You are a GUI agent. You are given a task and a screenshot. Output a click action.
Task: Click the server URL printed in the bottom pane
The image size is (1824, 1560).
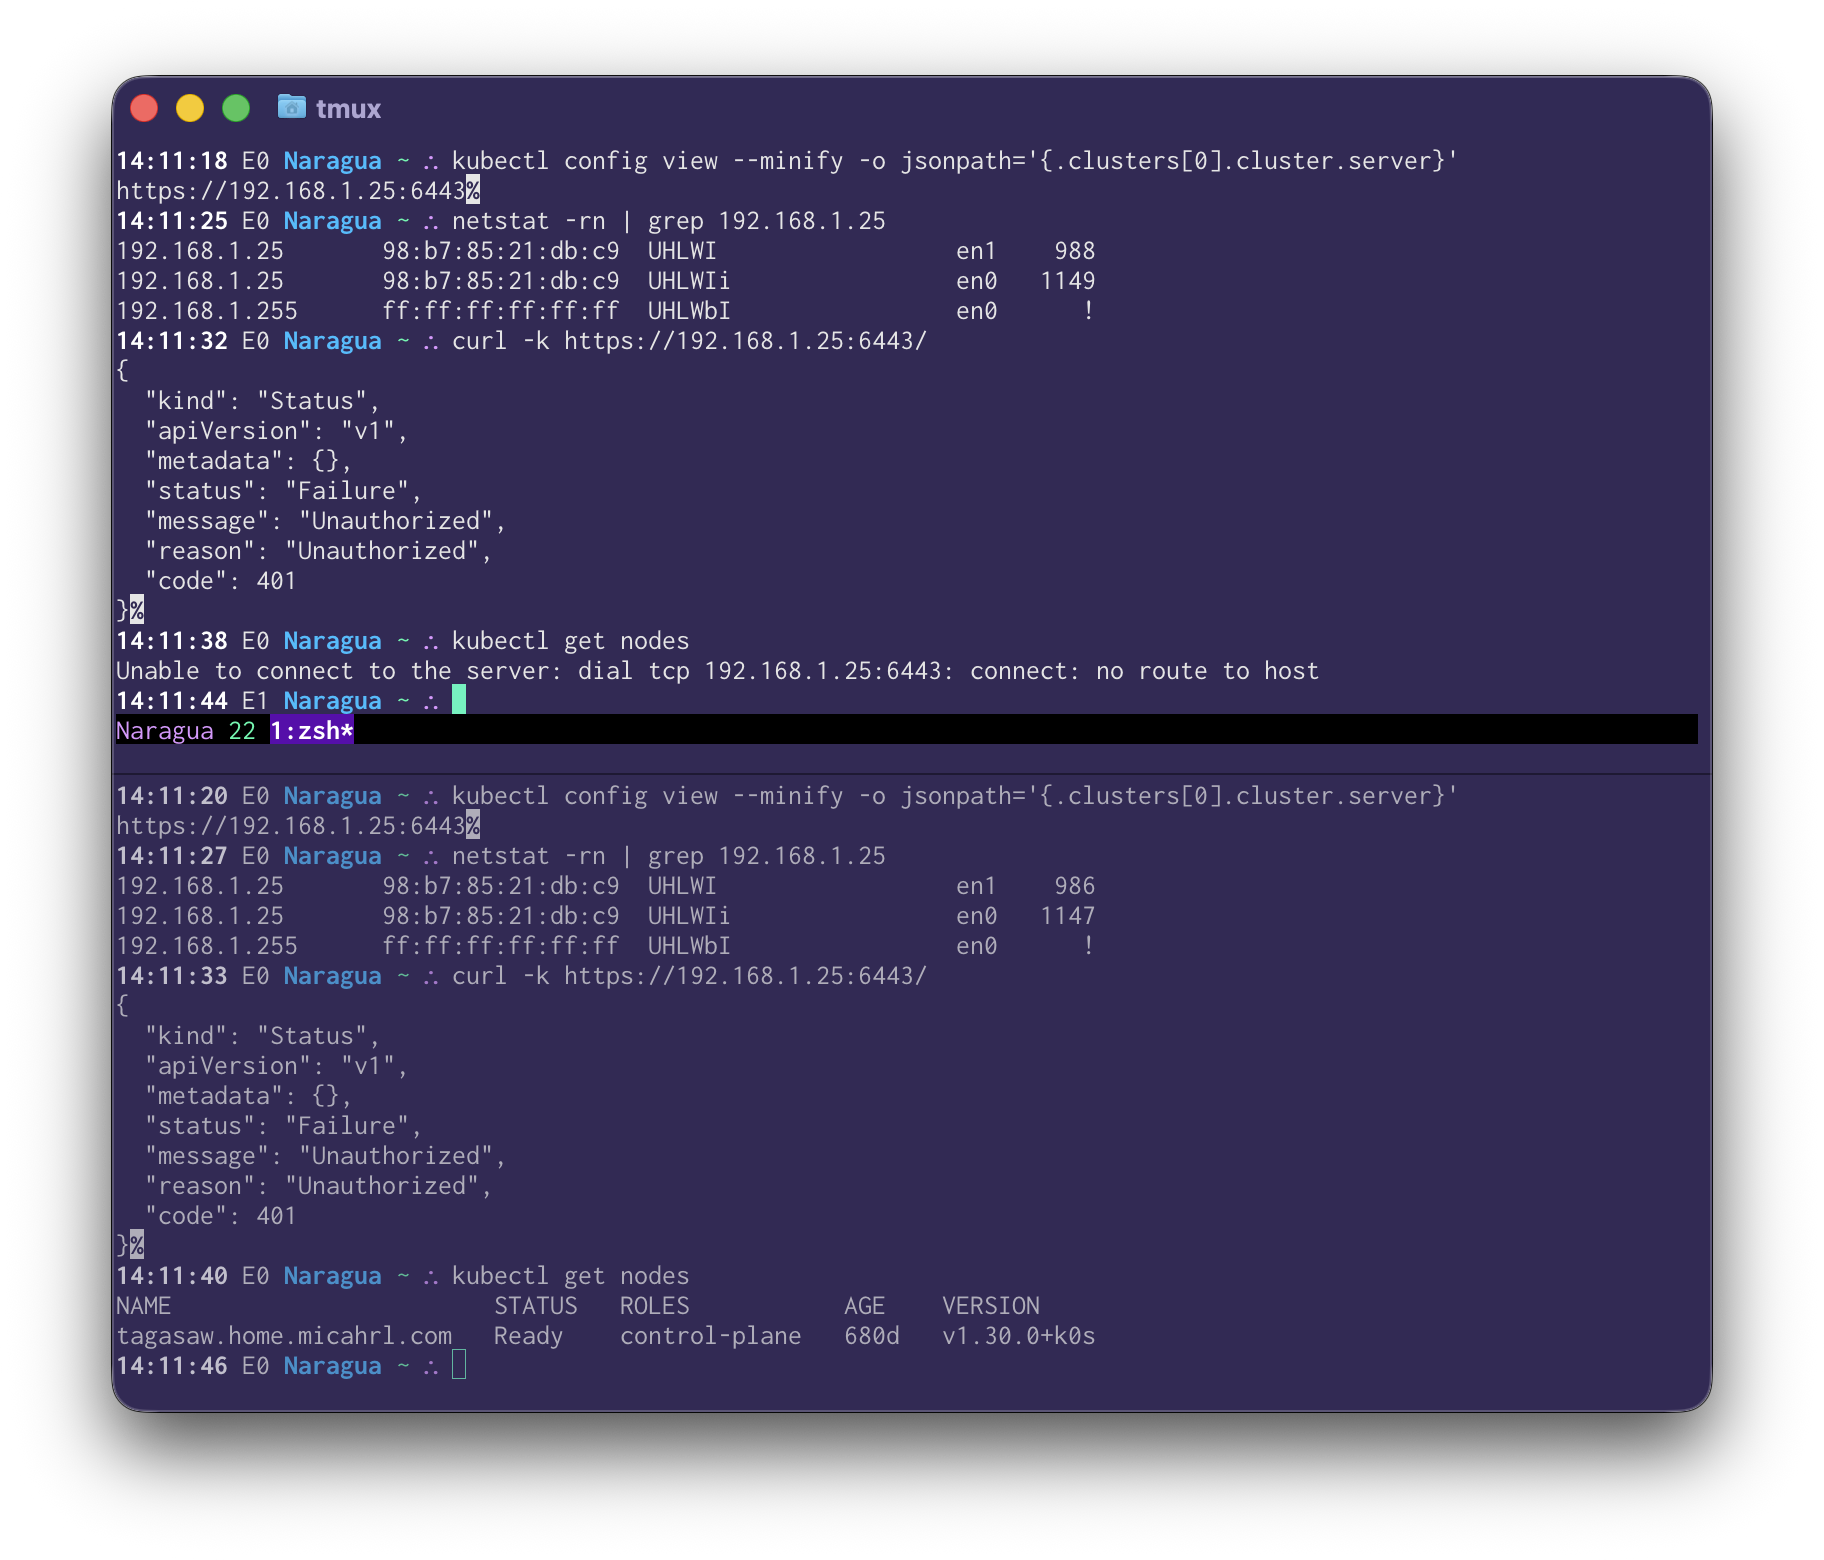[x=290, y=825]
